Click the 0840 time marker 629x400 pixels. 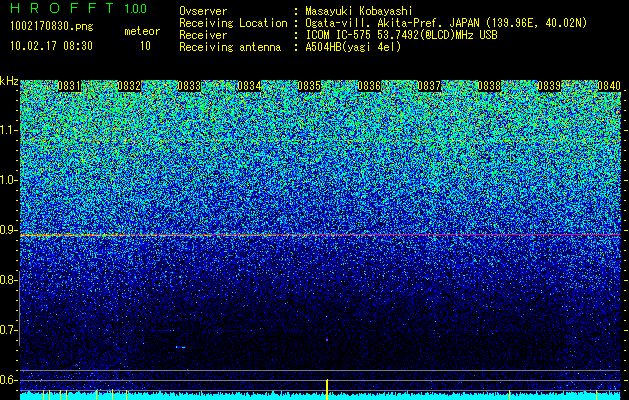[x=609, y=86]
